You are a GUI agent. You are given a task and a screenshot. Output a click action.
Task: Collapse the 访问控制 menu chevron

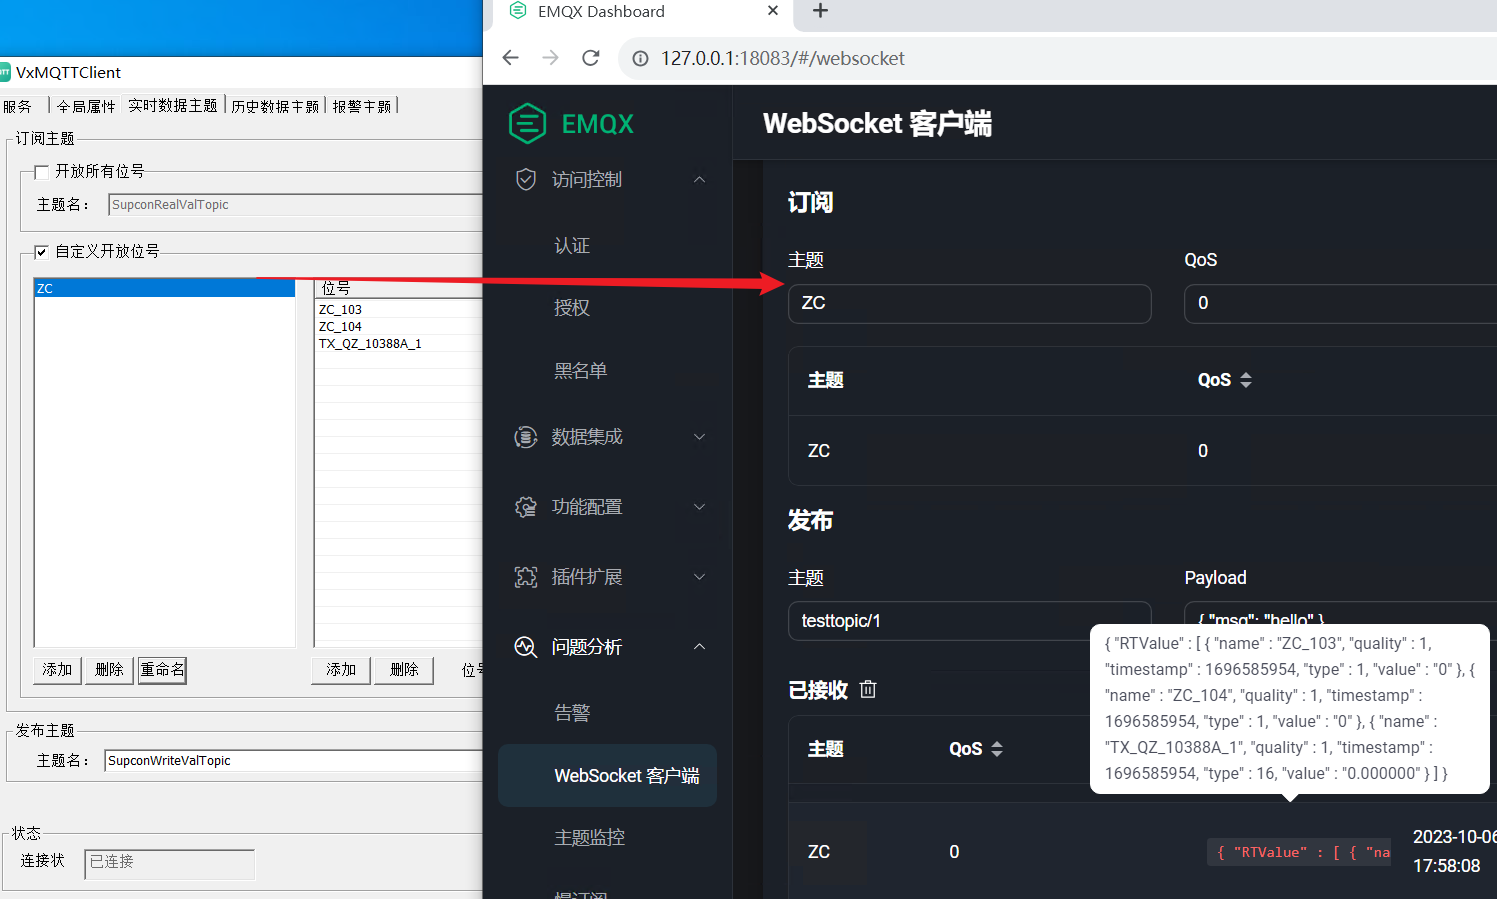(700, 179)
